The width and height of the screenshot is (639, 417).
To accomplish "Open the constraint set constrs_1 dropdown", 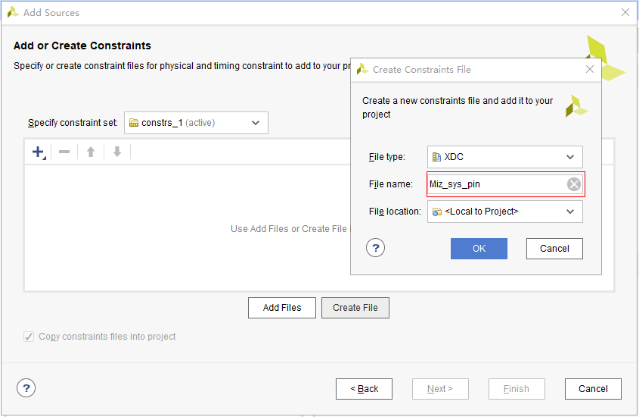I will click(196, 123).
